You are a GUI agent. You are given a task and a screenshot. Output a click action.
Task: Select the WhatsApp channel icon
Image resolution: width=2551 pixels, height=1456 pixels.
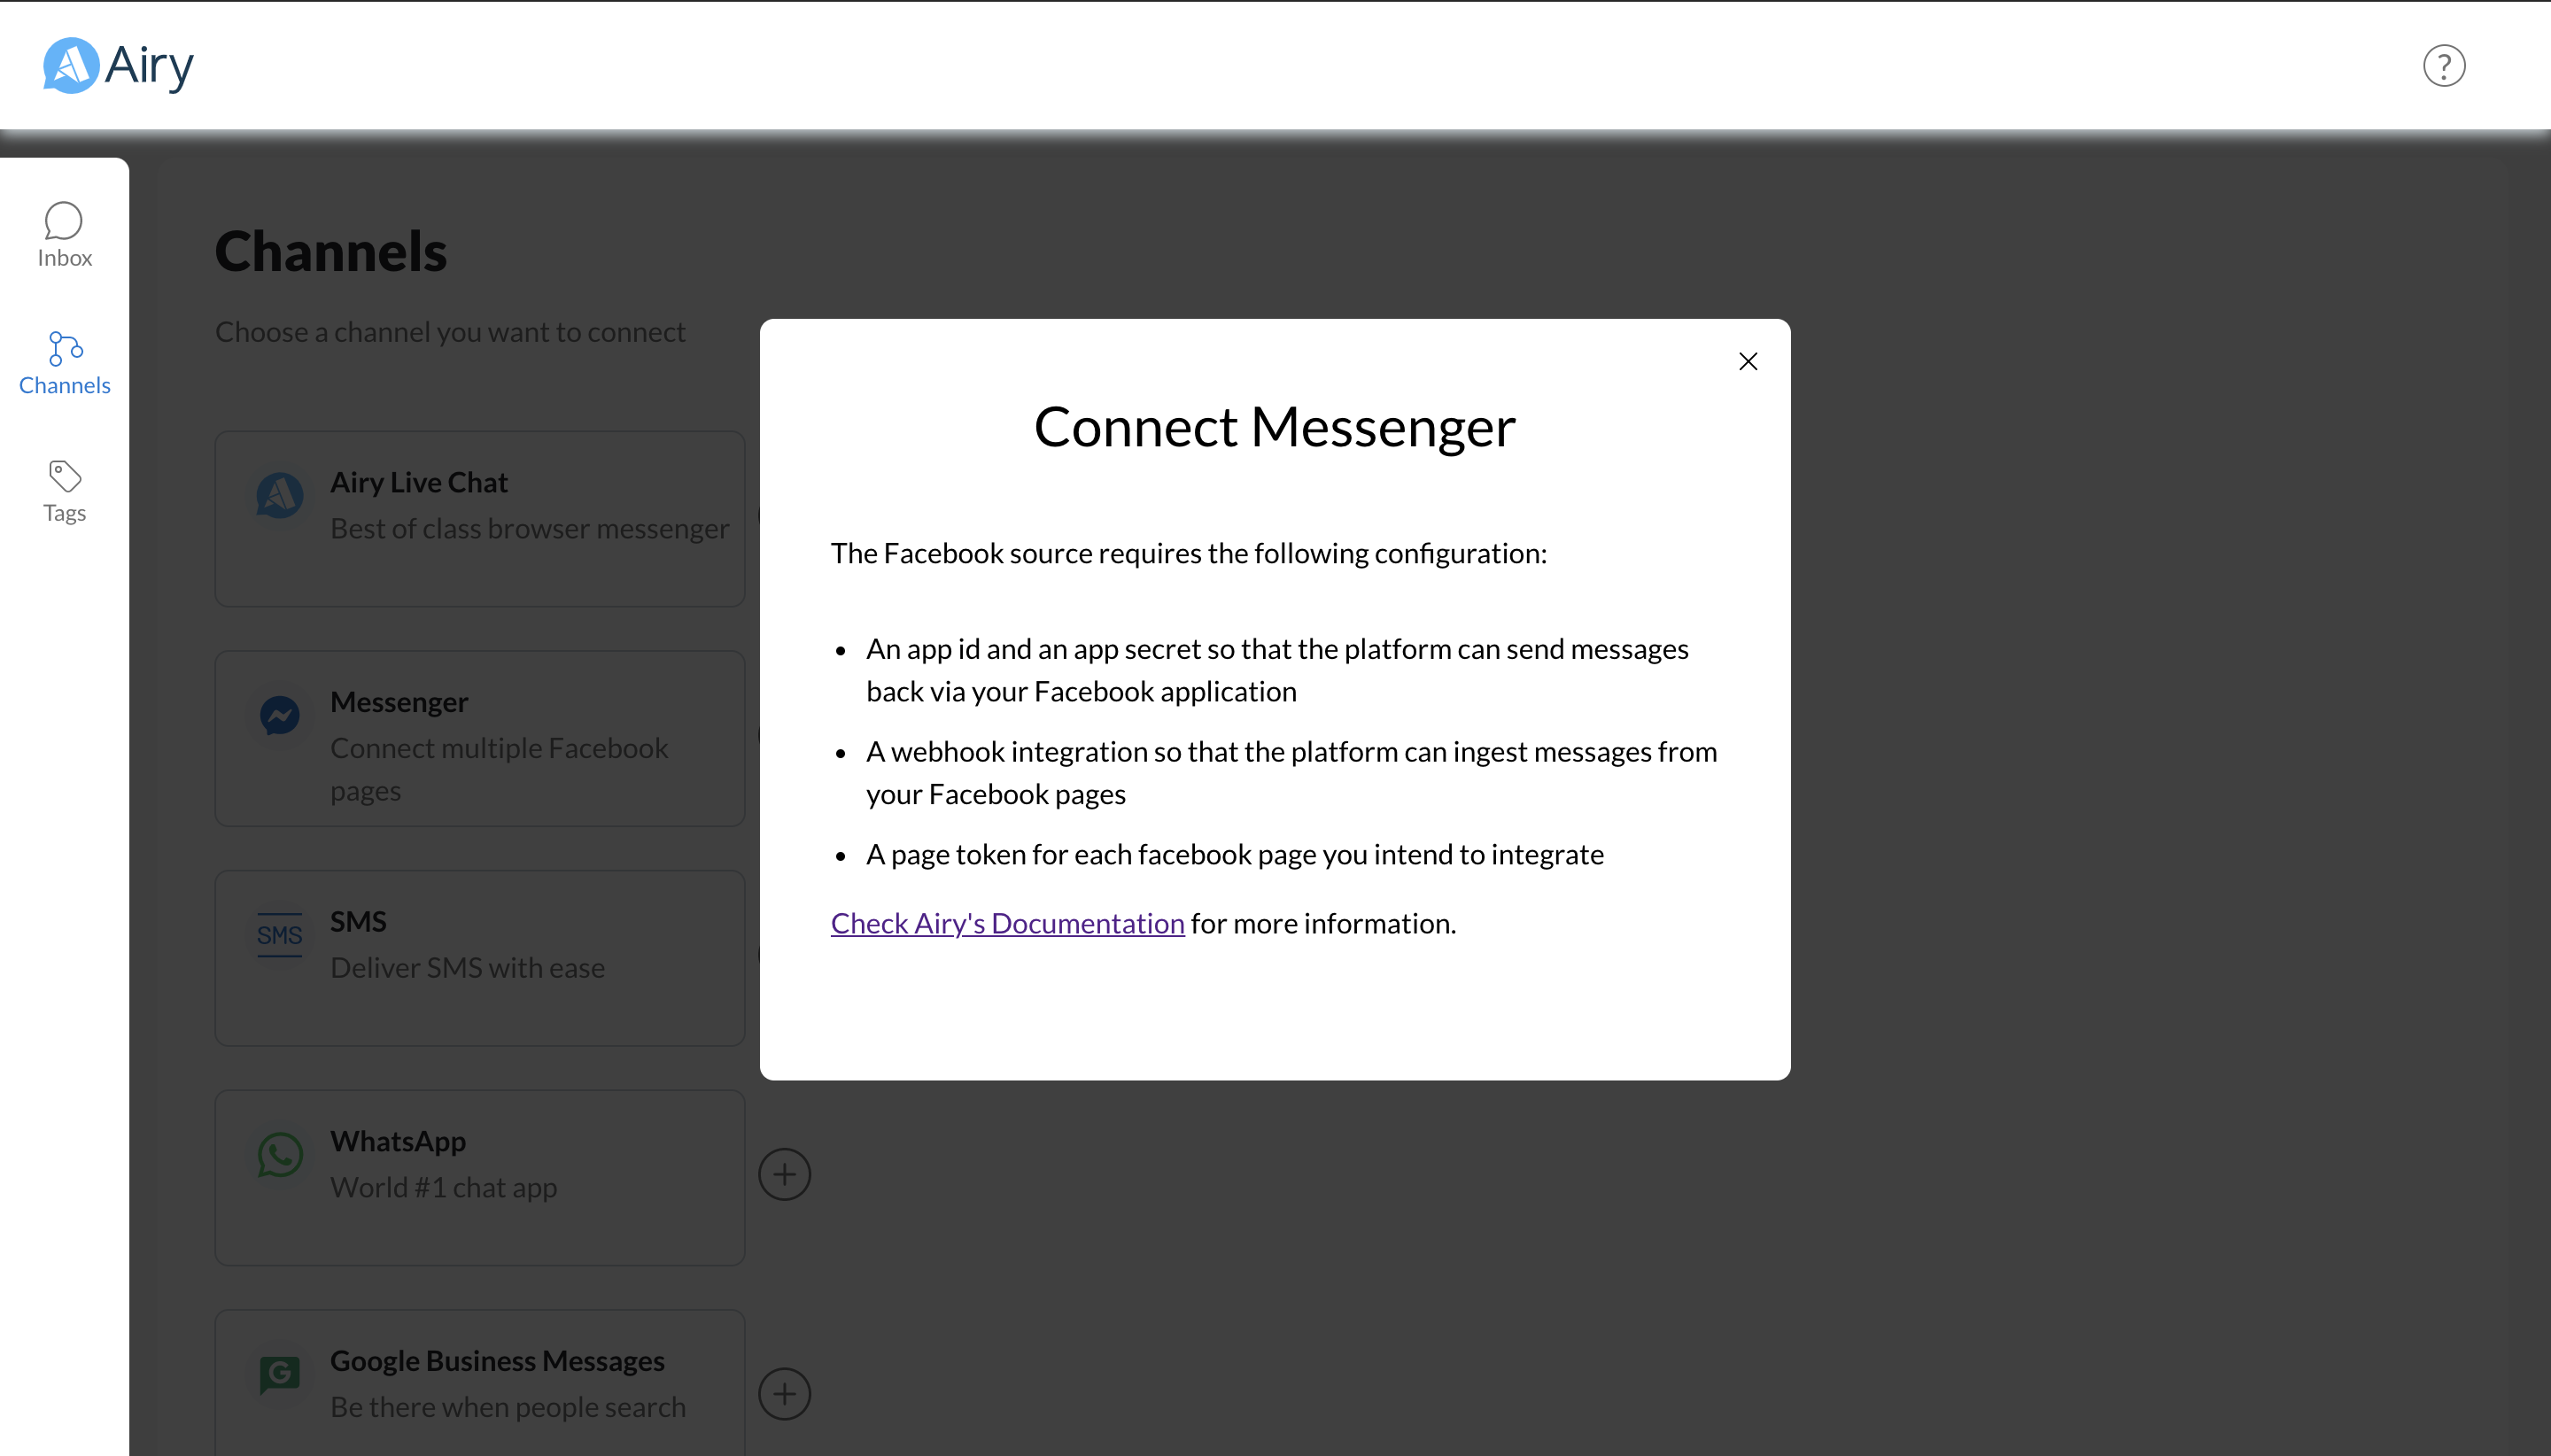[x=280, y=1155]
